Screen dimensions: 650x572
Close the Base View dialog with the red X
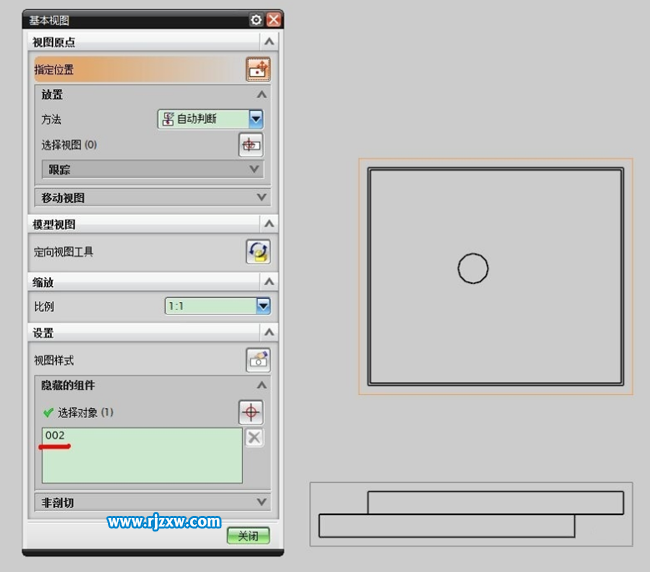click(274, 19)
